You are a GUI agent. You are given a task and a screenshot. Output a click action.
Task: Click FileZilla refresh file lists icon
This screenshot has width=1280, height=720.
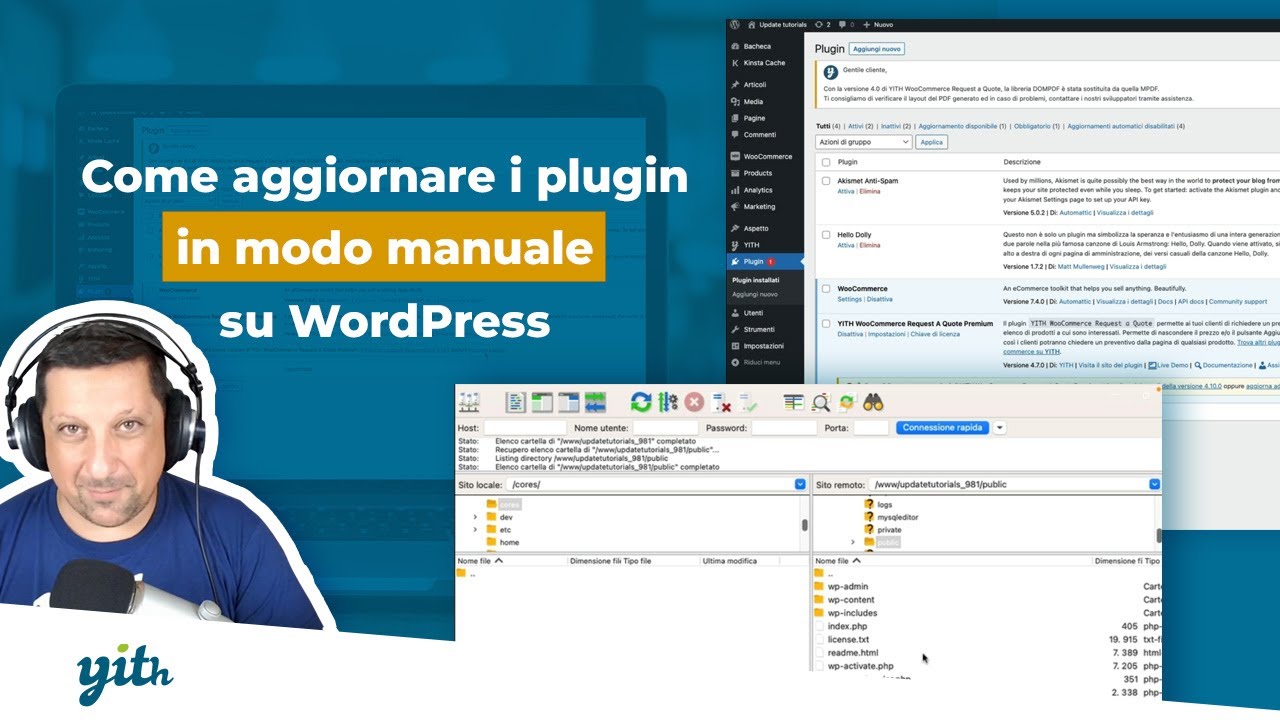coord(641,402)
